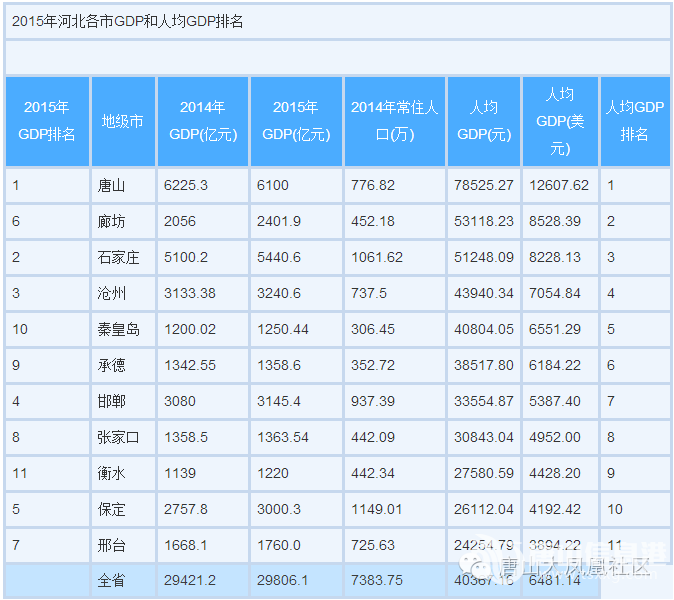Click the 唐山 city cell
Image resolution: width=674 pixels, height=600 pixels.
click(x=112, y=185)
